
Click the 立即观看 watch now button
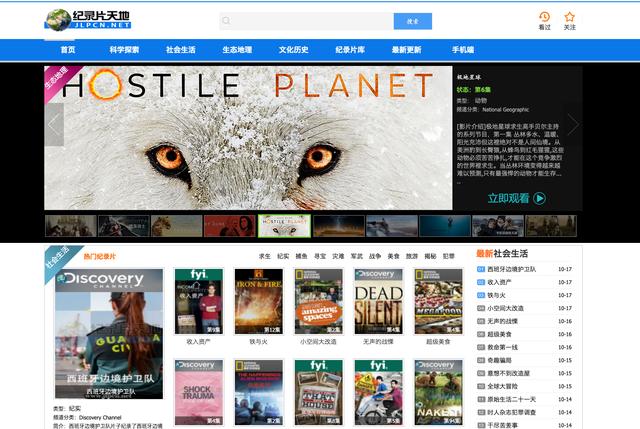tap(516, 198)
